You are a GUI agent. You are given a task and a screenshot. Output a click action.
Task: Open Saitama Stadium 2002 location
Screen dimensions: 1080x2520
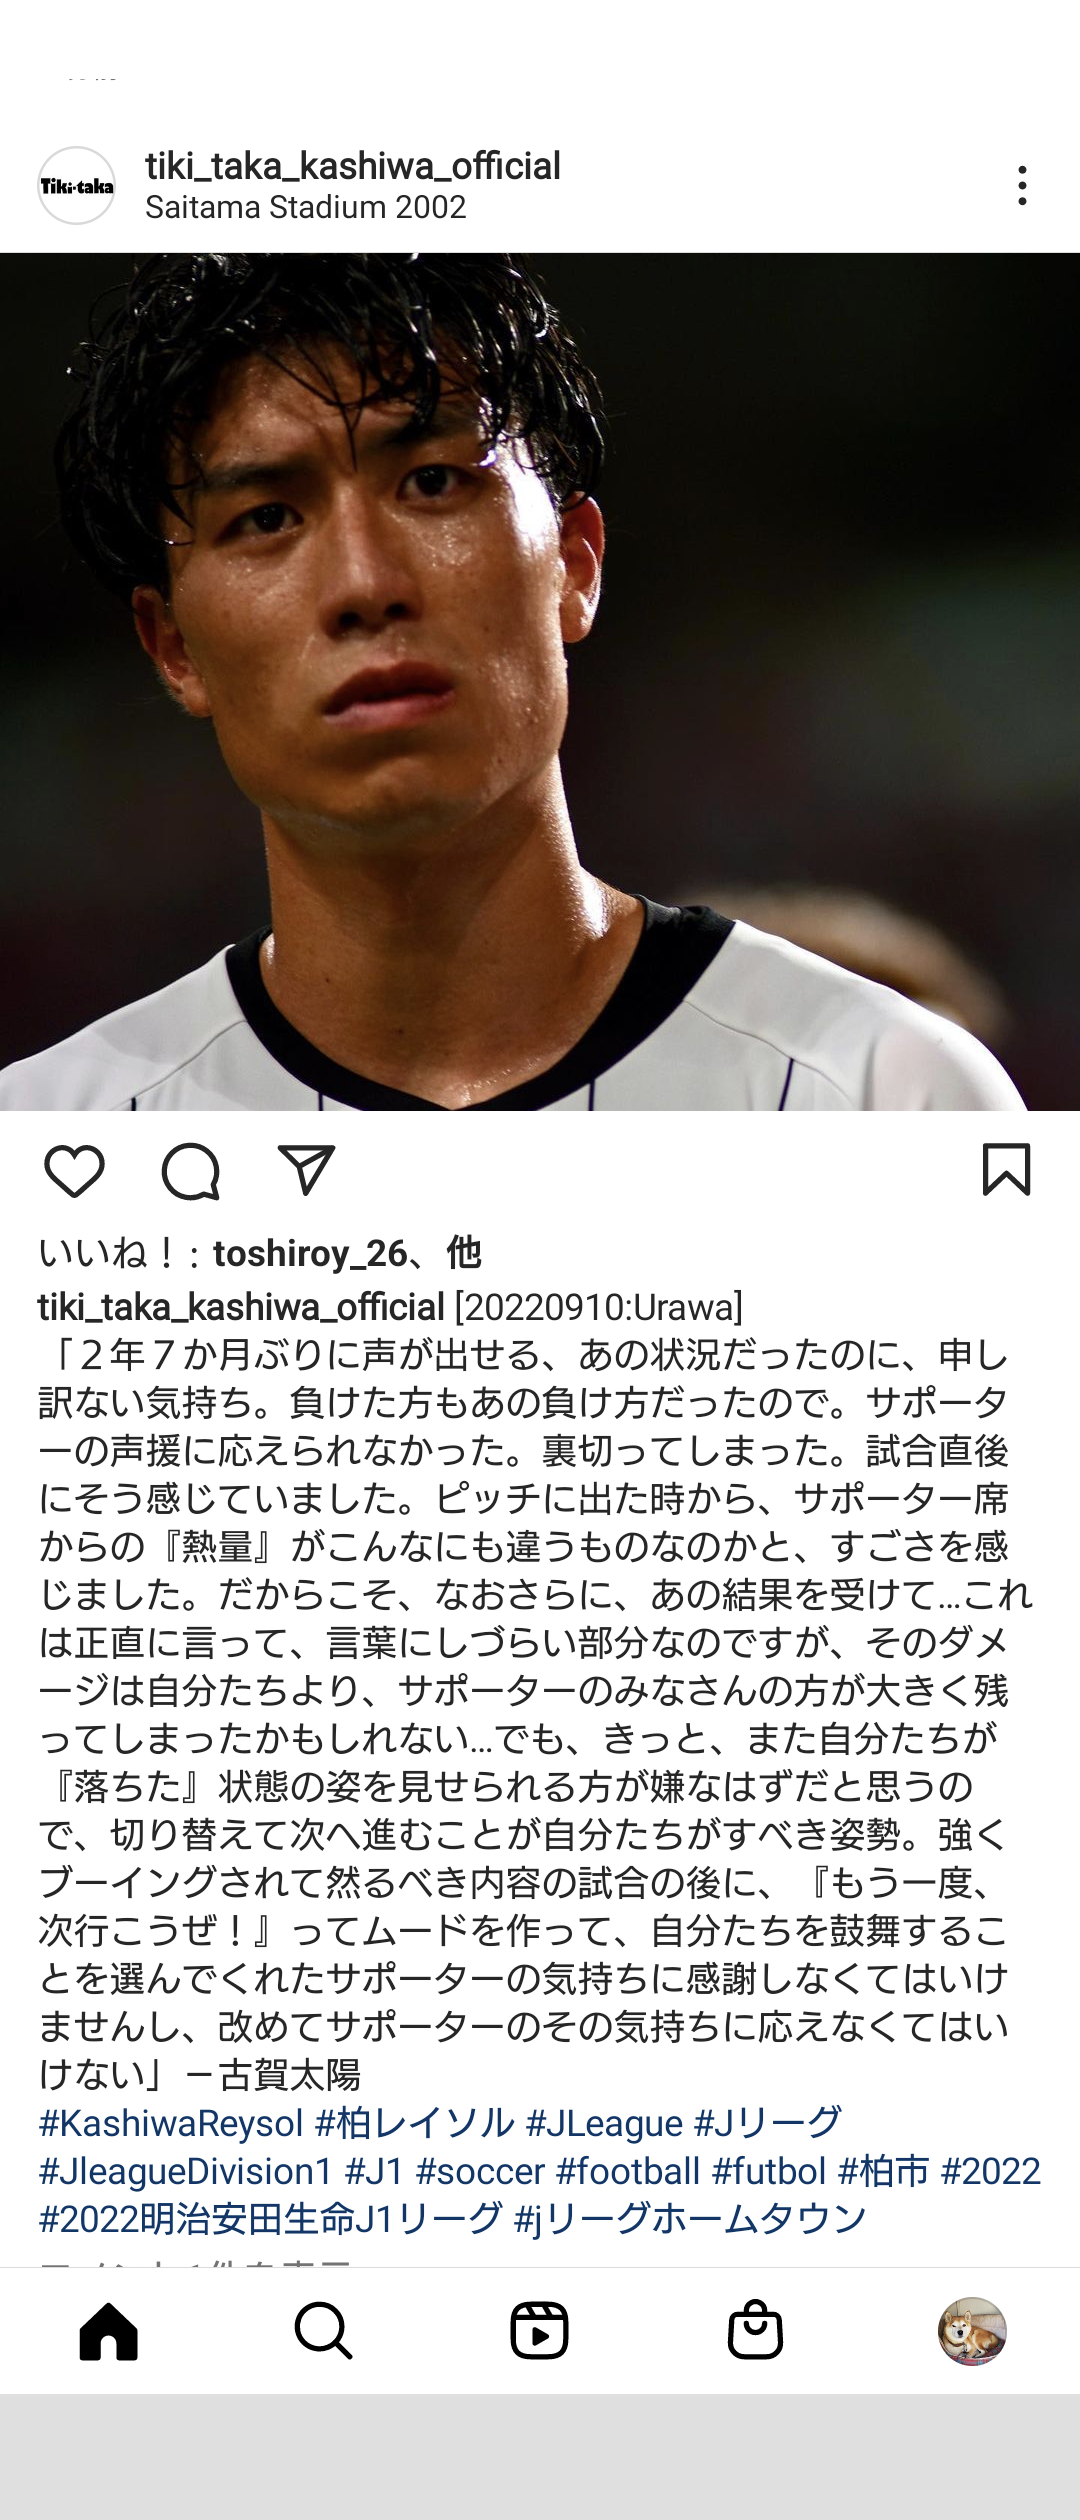306,207
